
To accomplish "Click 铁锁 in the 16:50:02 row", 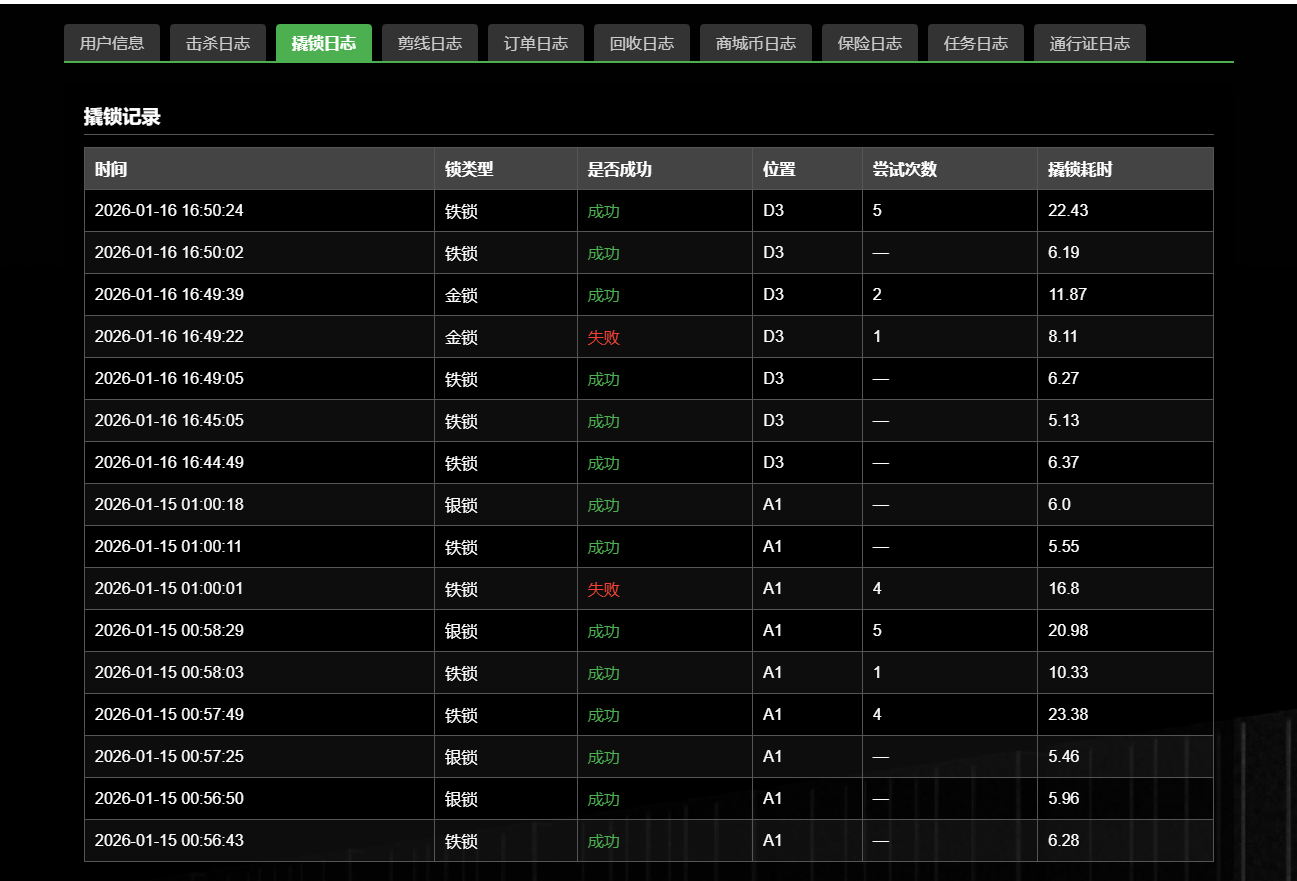I will 461,254.
